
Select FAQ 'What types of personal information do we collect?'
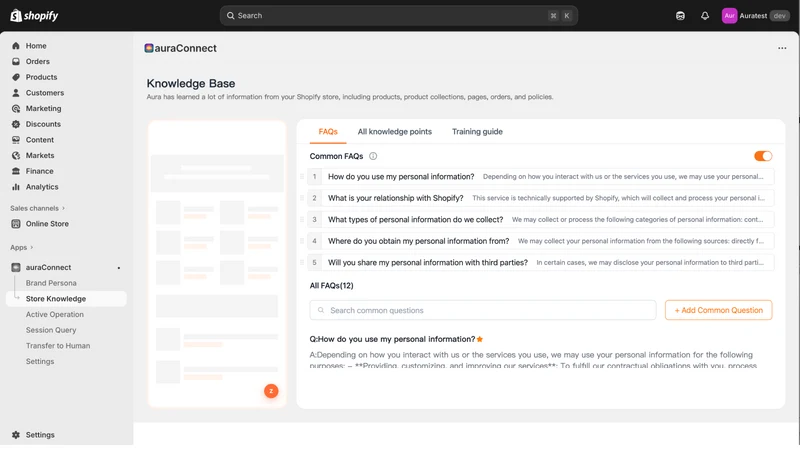click(x=541, y=219)
